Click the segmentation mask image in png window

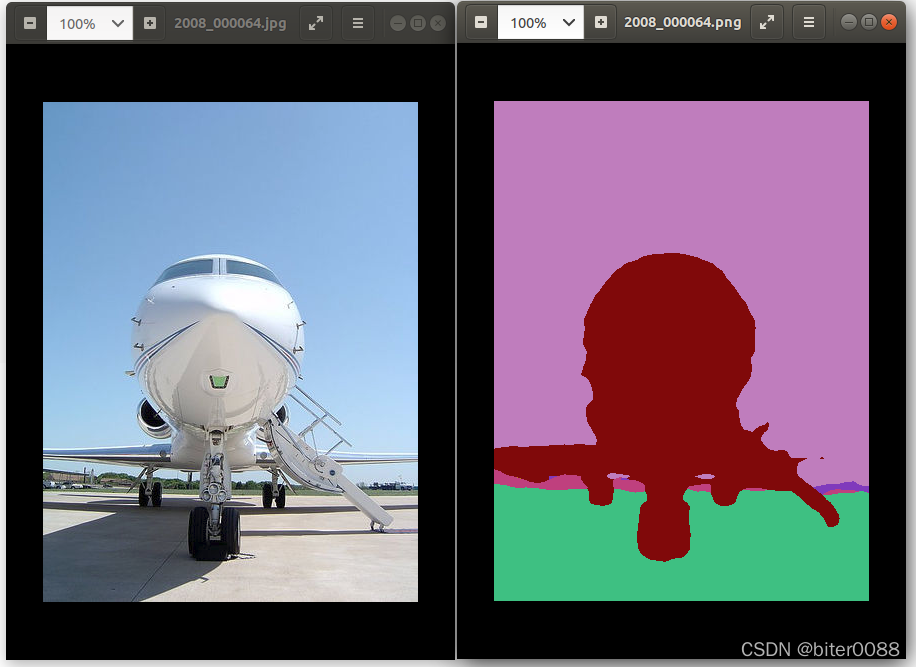coord(681,350)
